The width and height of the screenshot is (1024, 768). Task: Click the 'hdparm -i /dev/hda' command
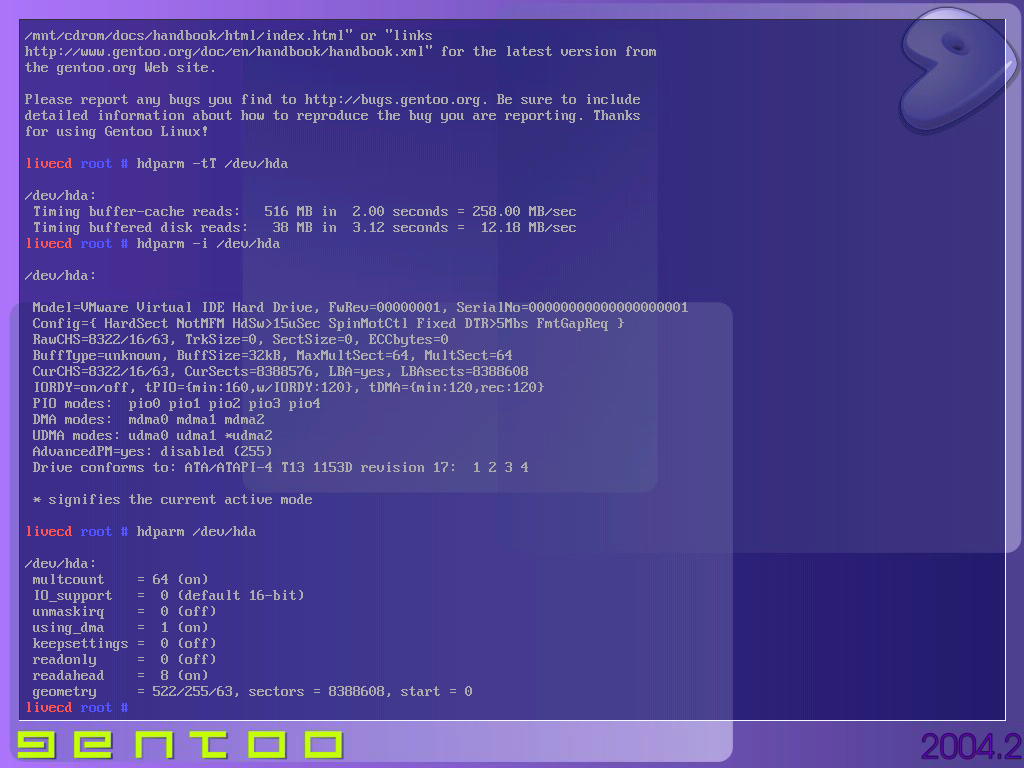pyautogui.click(x=208, y=244)
